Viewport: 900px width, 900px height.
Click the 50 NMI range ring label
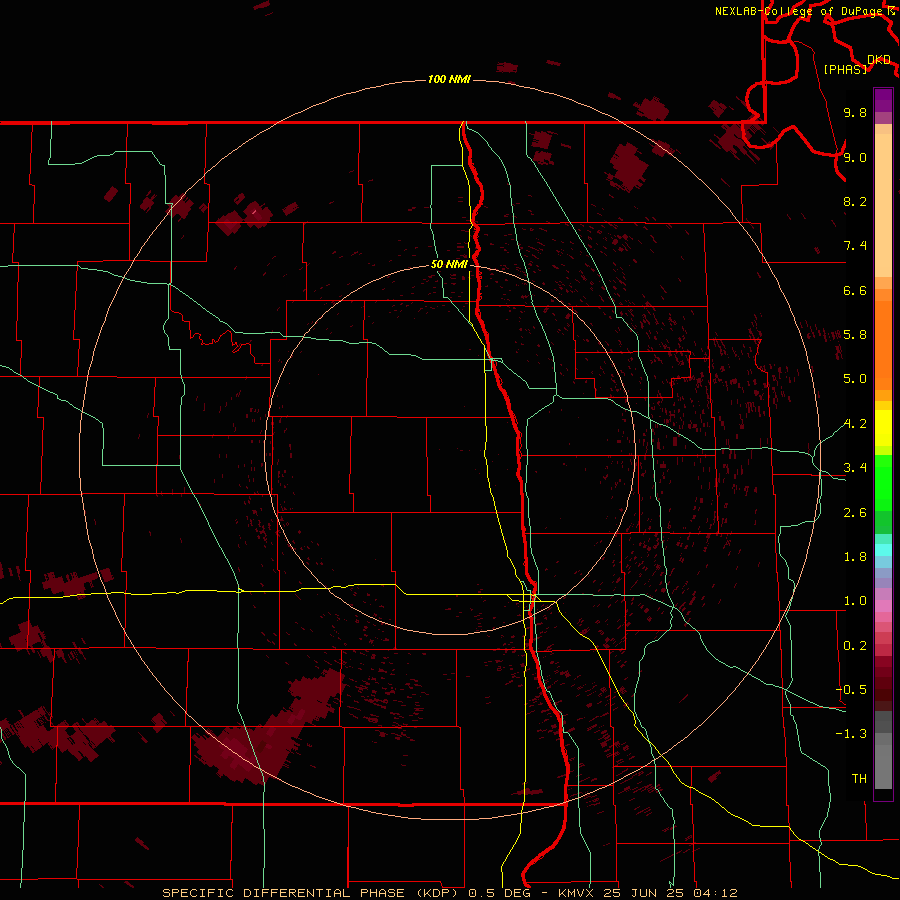pos(449,265)
